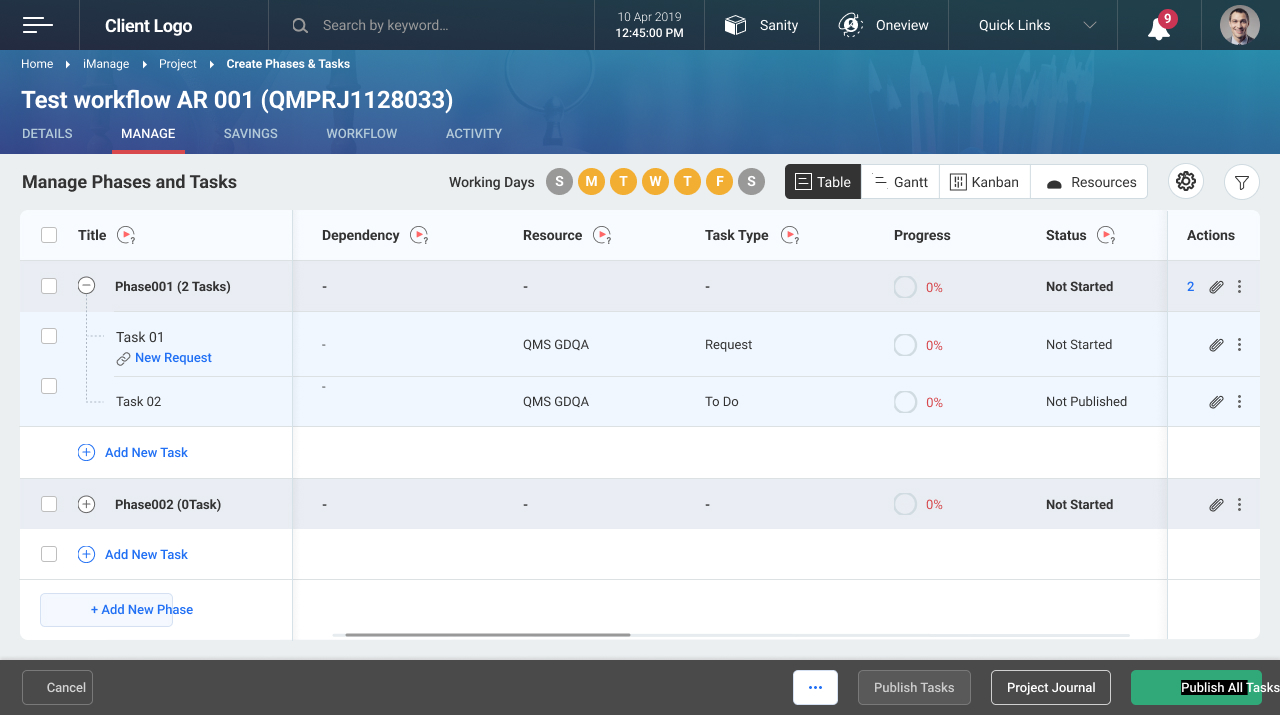This screenshot has height=715, width=1280.
Task: Switch to Kanban view
Action: pos(984,182)
